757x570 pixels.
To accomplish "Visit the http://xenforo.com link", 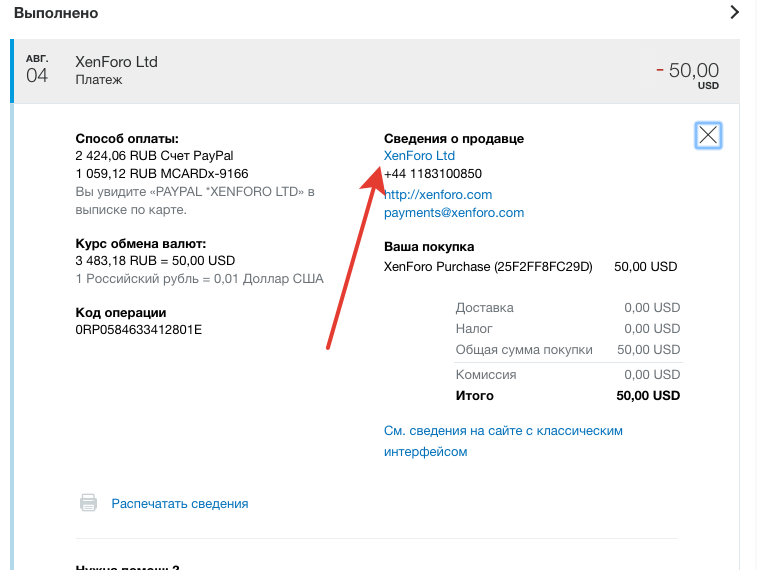I will click(438, 195).
